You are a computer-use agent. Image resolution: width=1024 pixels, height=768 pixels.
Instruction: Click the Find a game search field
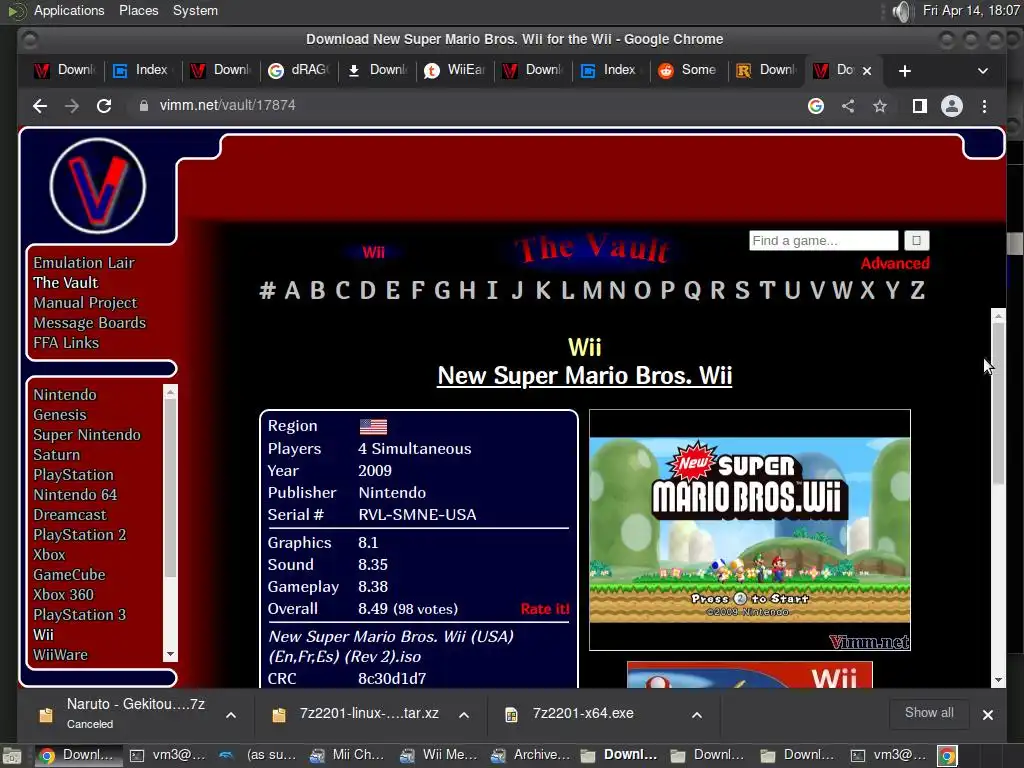pyautogui.click(x=824, y=240)
